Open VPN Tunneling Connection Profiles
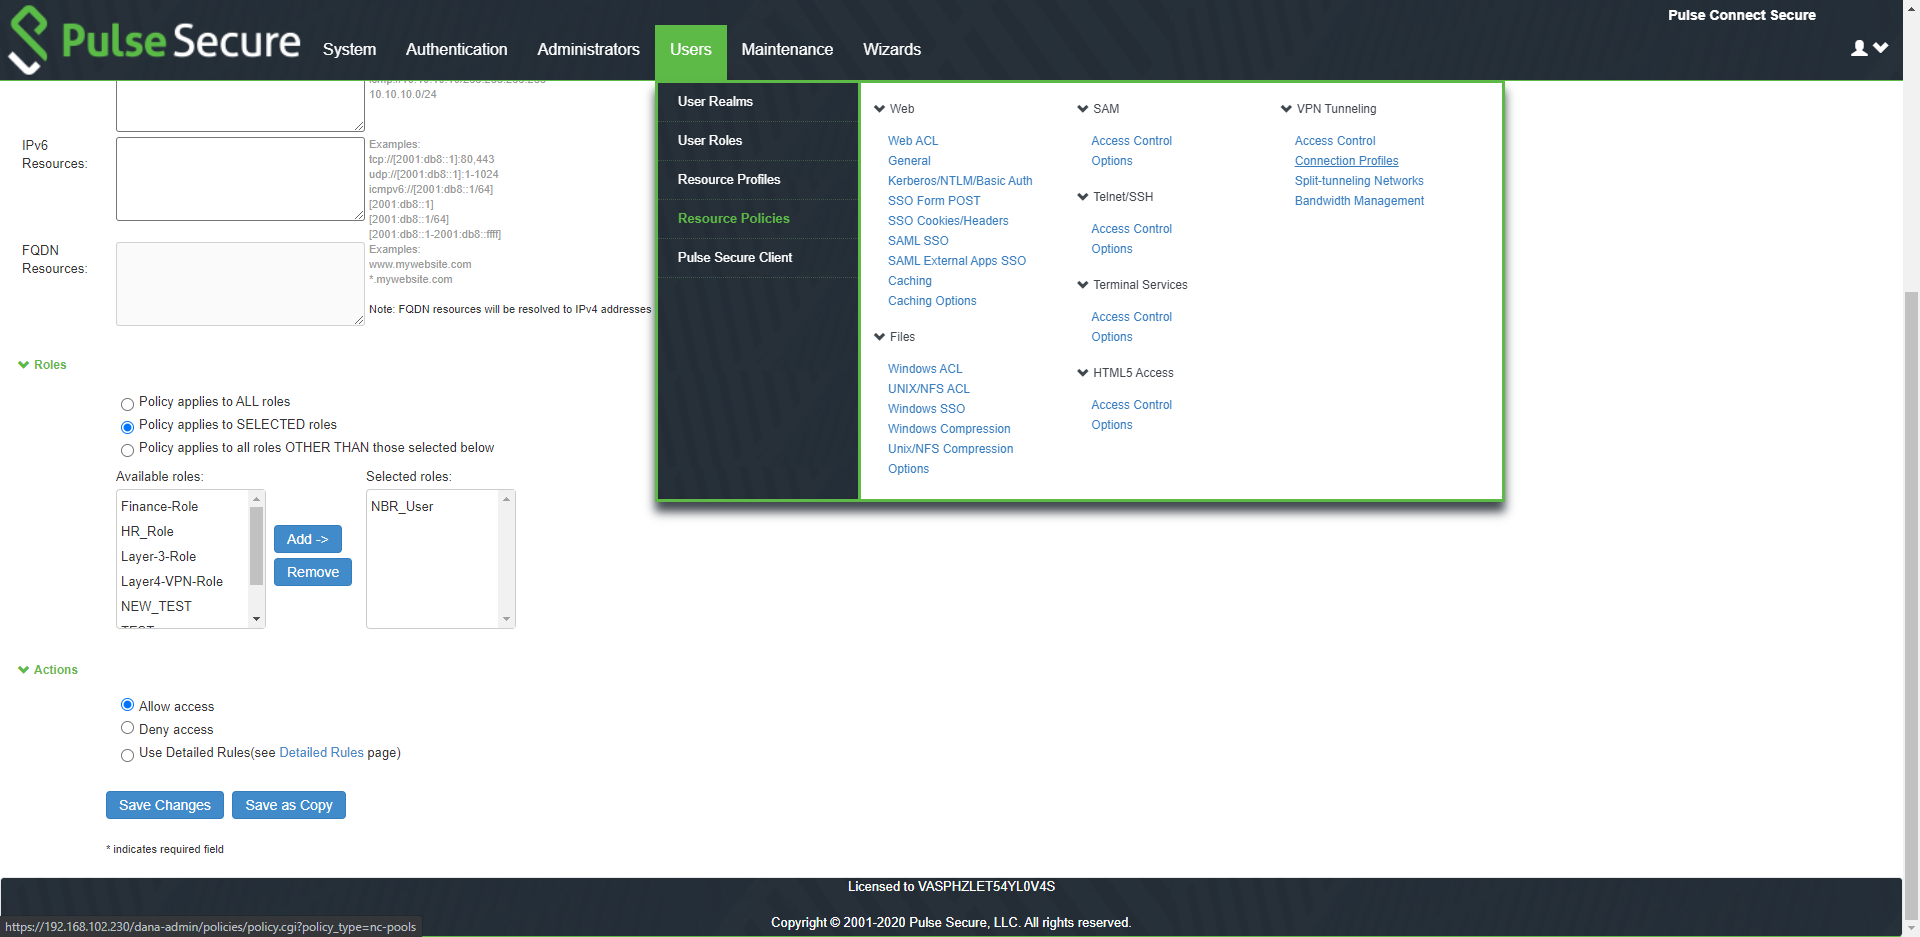The height and width of the screenshot is (937, 1920). [1346, 161]
